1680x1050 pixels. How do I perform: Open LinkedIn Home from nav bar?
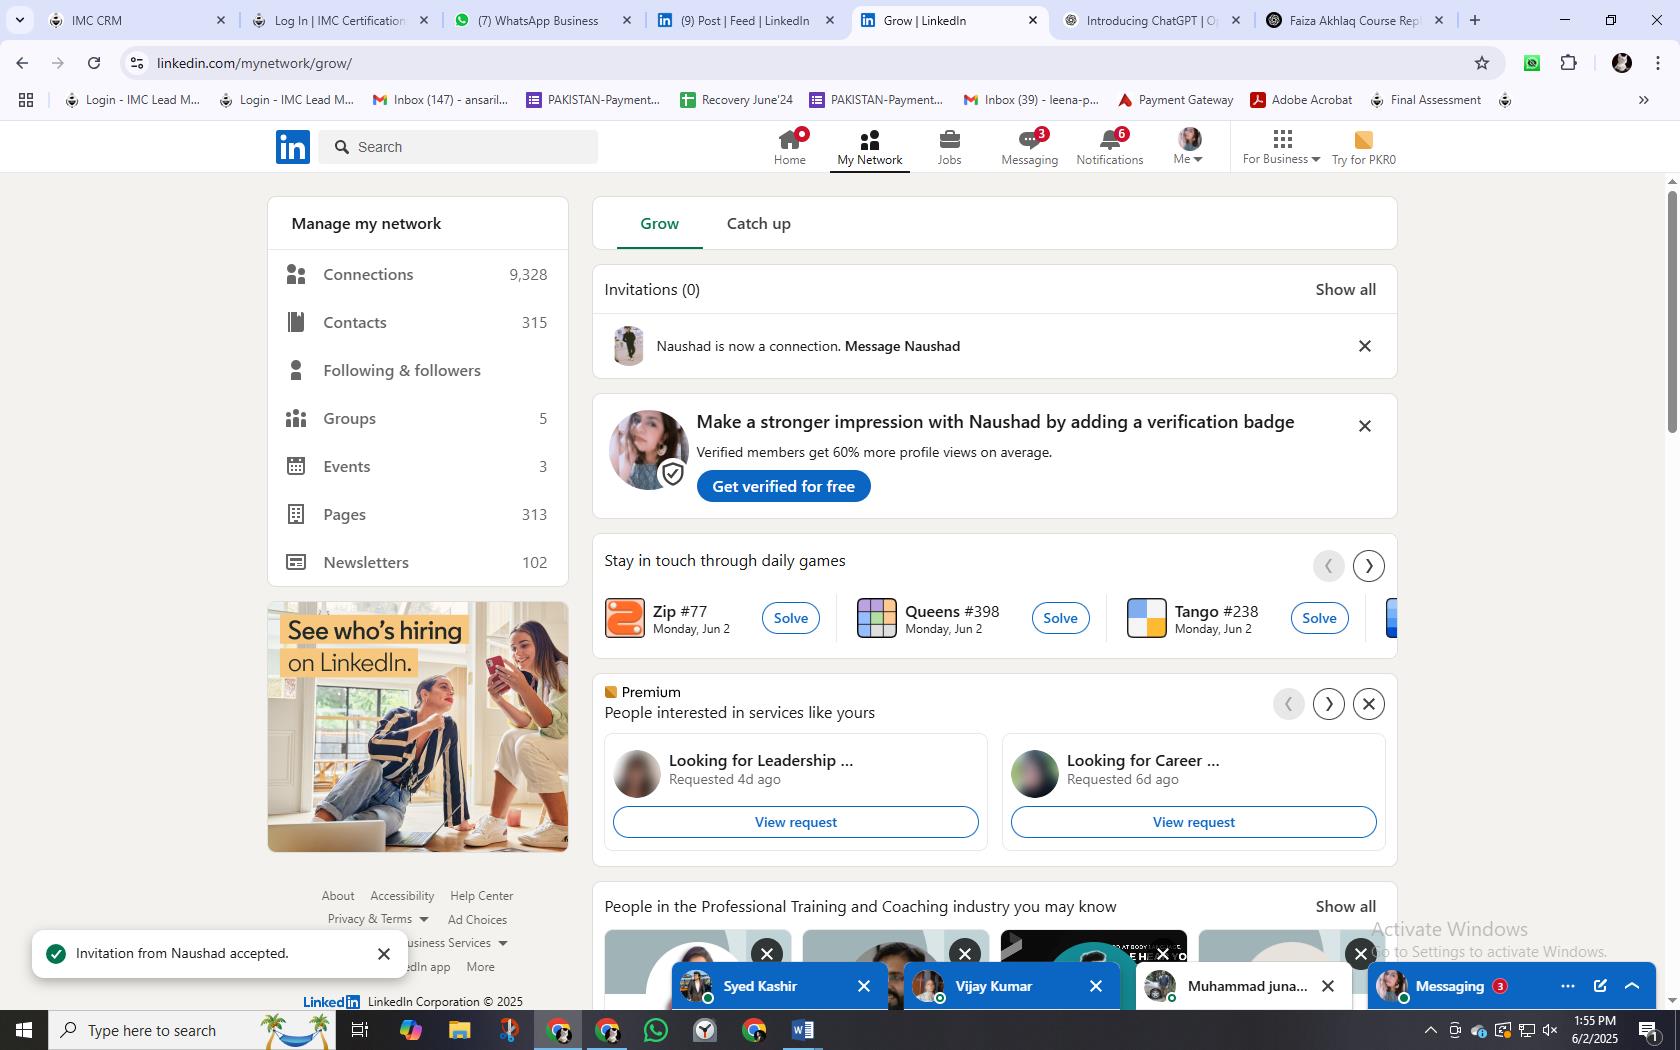pyautogui.click(x=789, y=147)
